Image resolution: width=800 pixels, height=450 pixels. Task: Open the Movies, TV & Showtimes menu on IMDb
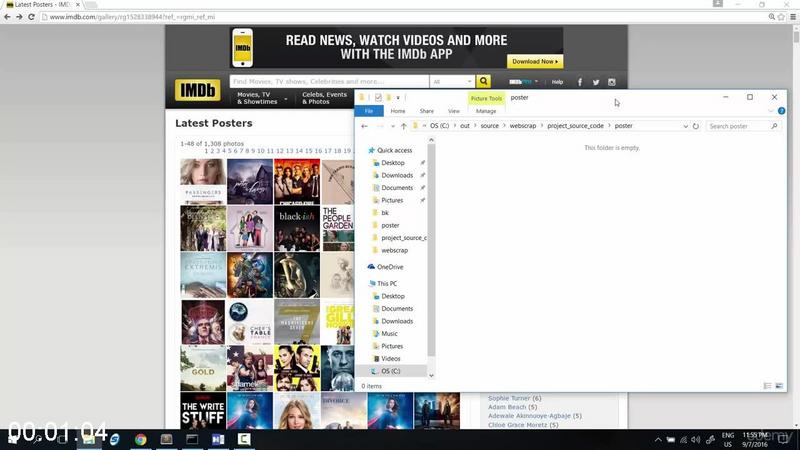261,98
